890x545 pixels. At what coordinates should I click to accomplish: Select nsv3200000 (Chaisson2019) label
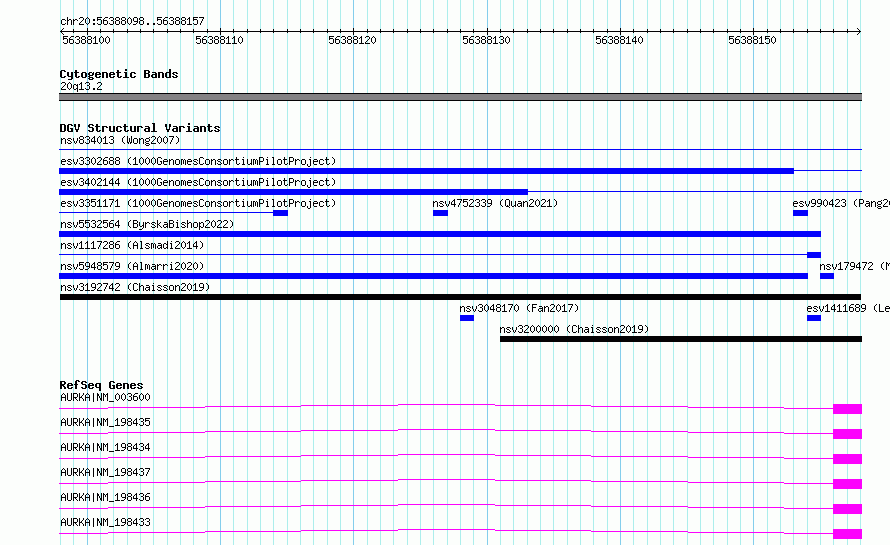click(x=574, y=329)
